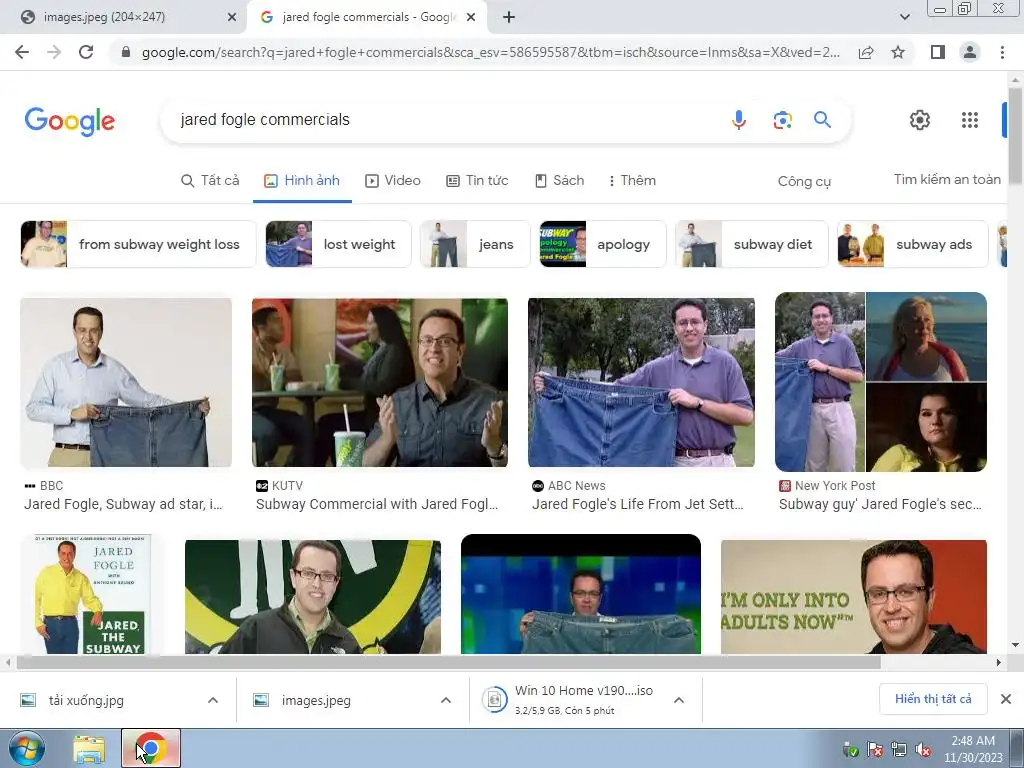Close the jared fogle commercials tab
The height and width of the screenshot is (768, 1024).
(471, 18)
